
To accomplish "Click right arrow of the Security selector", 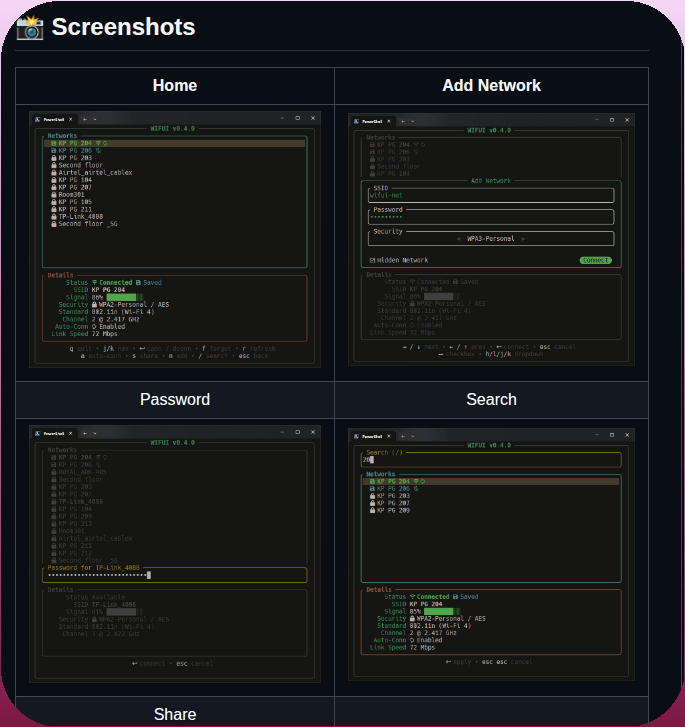I will [x=523, y=239].
